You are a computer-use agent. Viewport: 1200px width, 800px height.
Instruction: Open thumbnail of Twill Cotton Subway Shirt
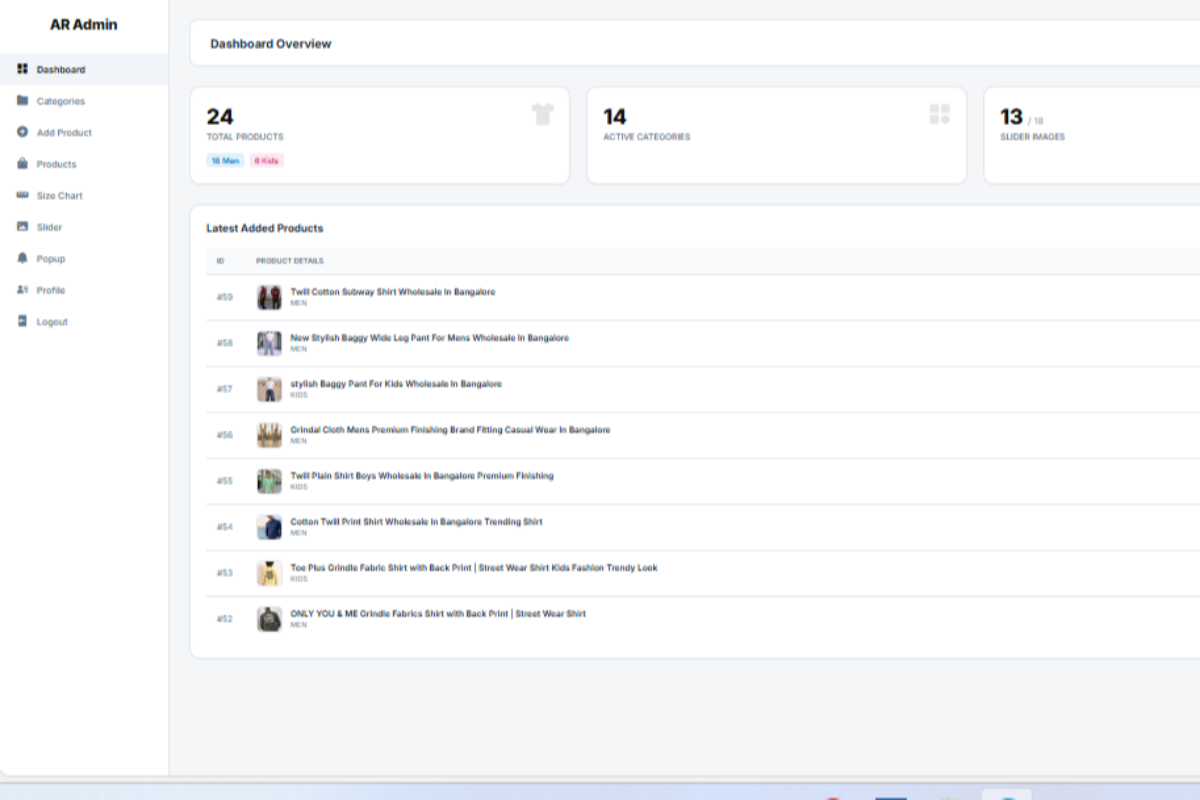point(269,297)
